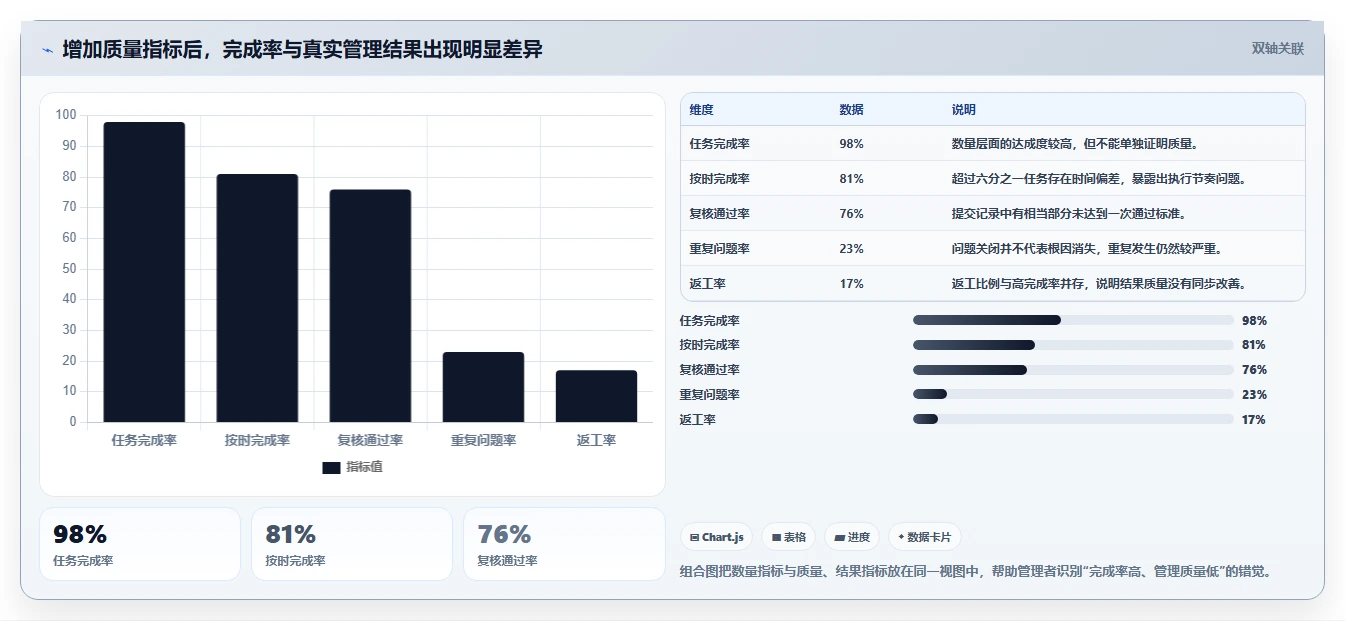Select the 重复问题率 cell in the table
The image size is (1345, 621).
pyautogui.click(x=720, y=249)
